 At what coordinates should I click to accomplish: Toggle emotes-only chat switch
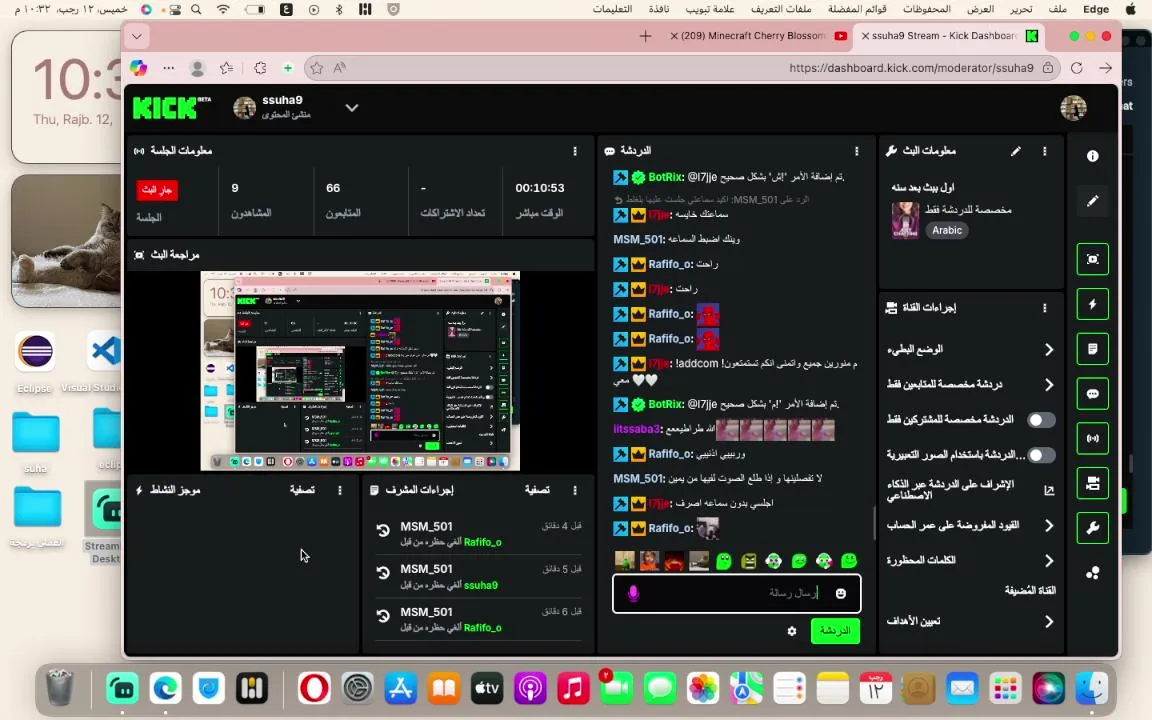point(1041,455)
